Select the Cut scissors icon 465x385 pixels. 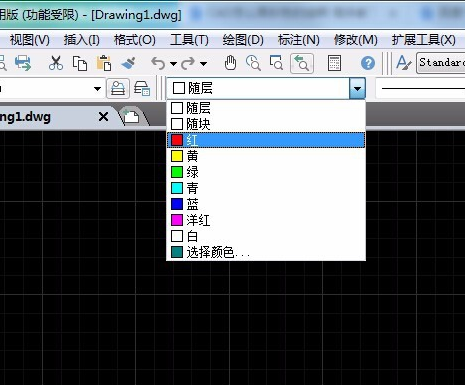pyautogui.click(x=56, y=63)
